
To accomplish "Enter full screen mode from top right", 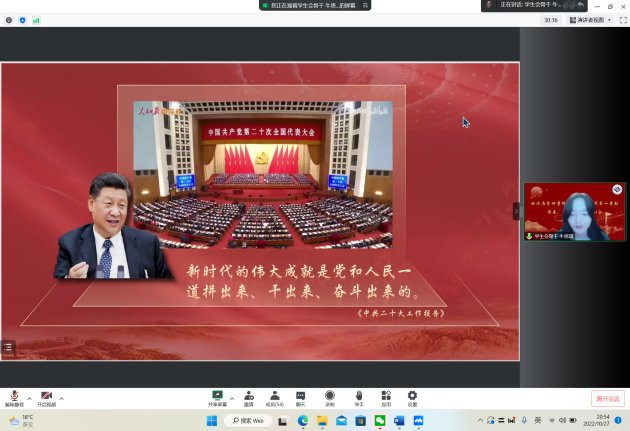I will 622,20.
